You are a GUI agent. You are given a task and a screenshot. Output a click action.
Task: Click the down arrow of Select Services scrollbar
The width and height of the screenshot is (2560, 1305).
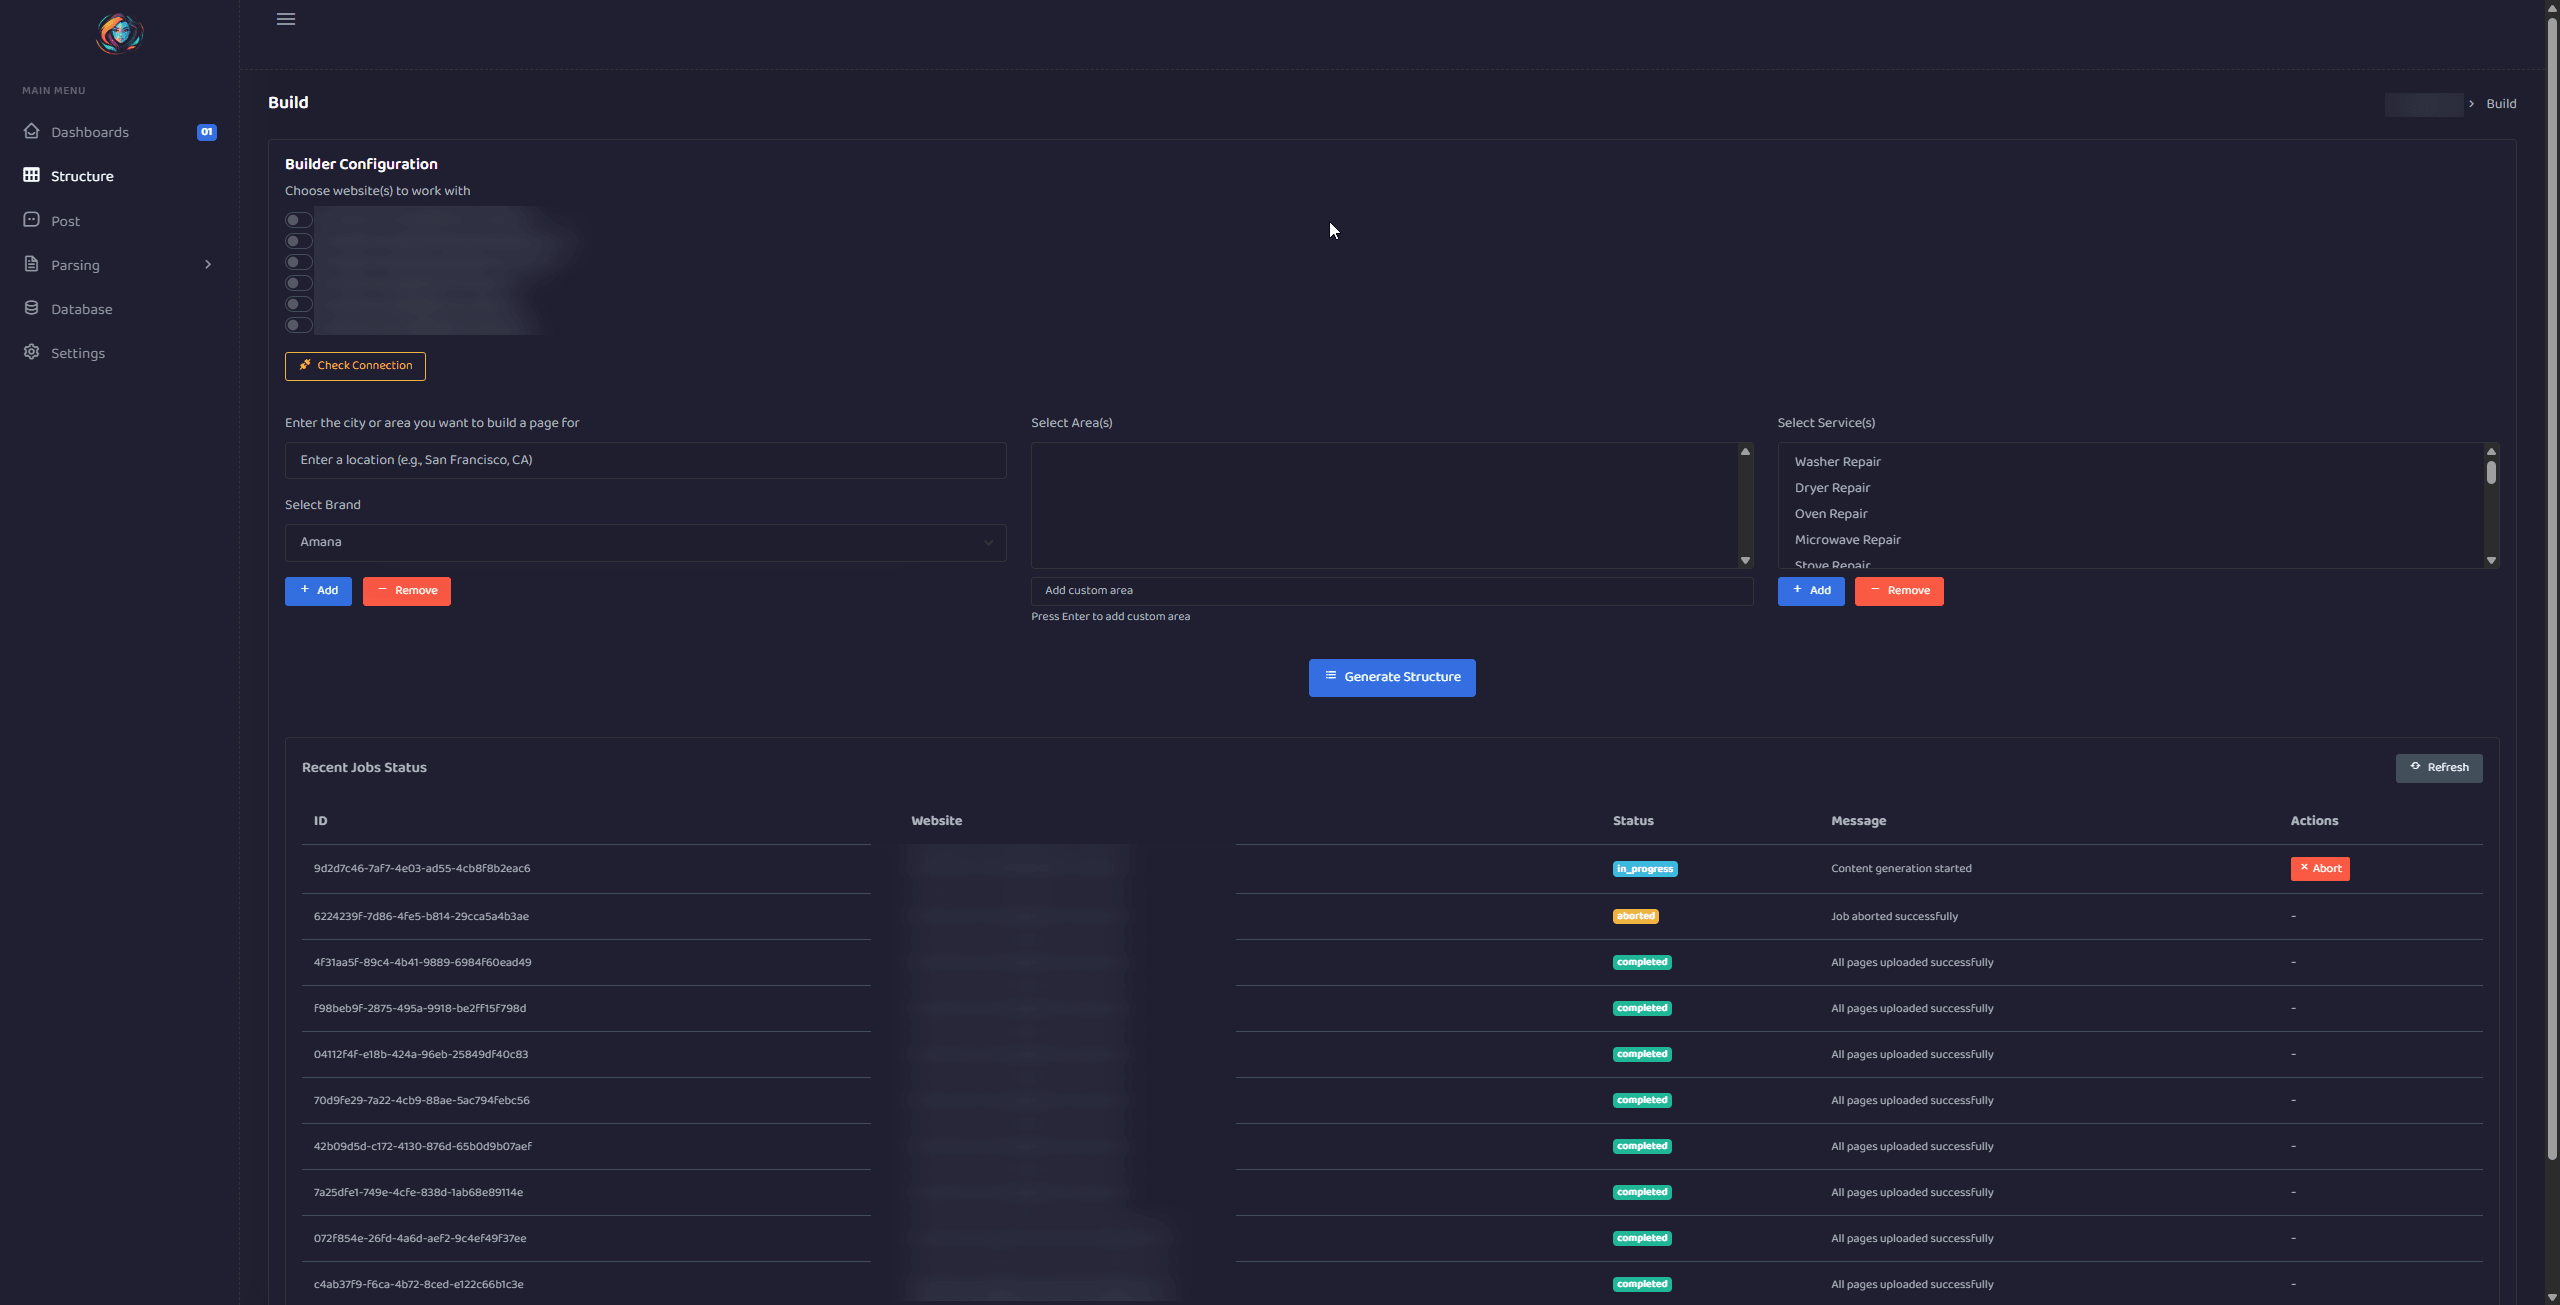pos(2491,560)
